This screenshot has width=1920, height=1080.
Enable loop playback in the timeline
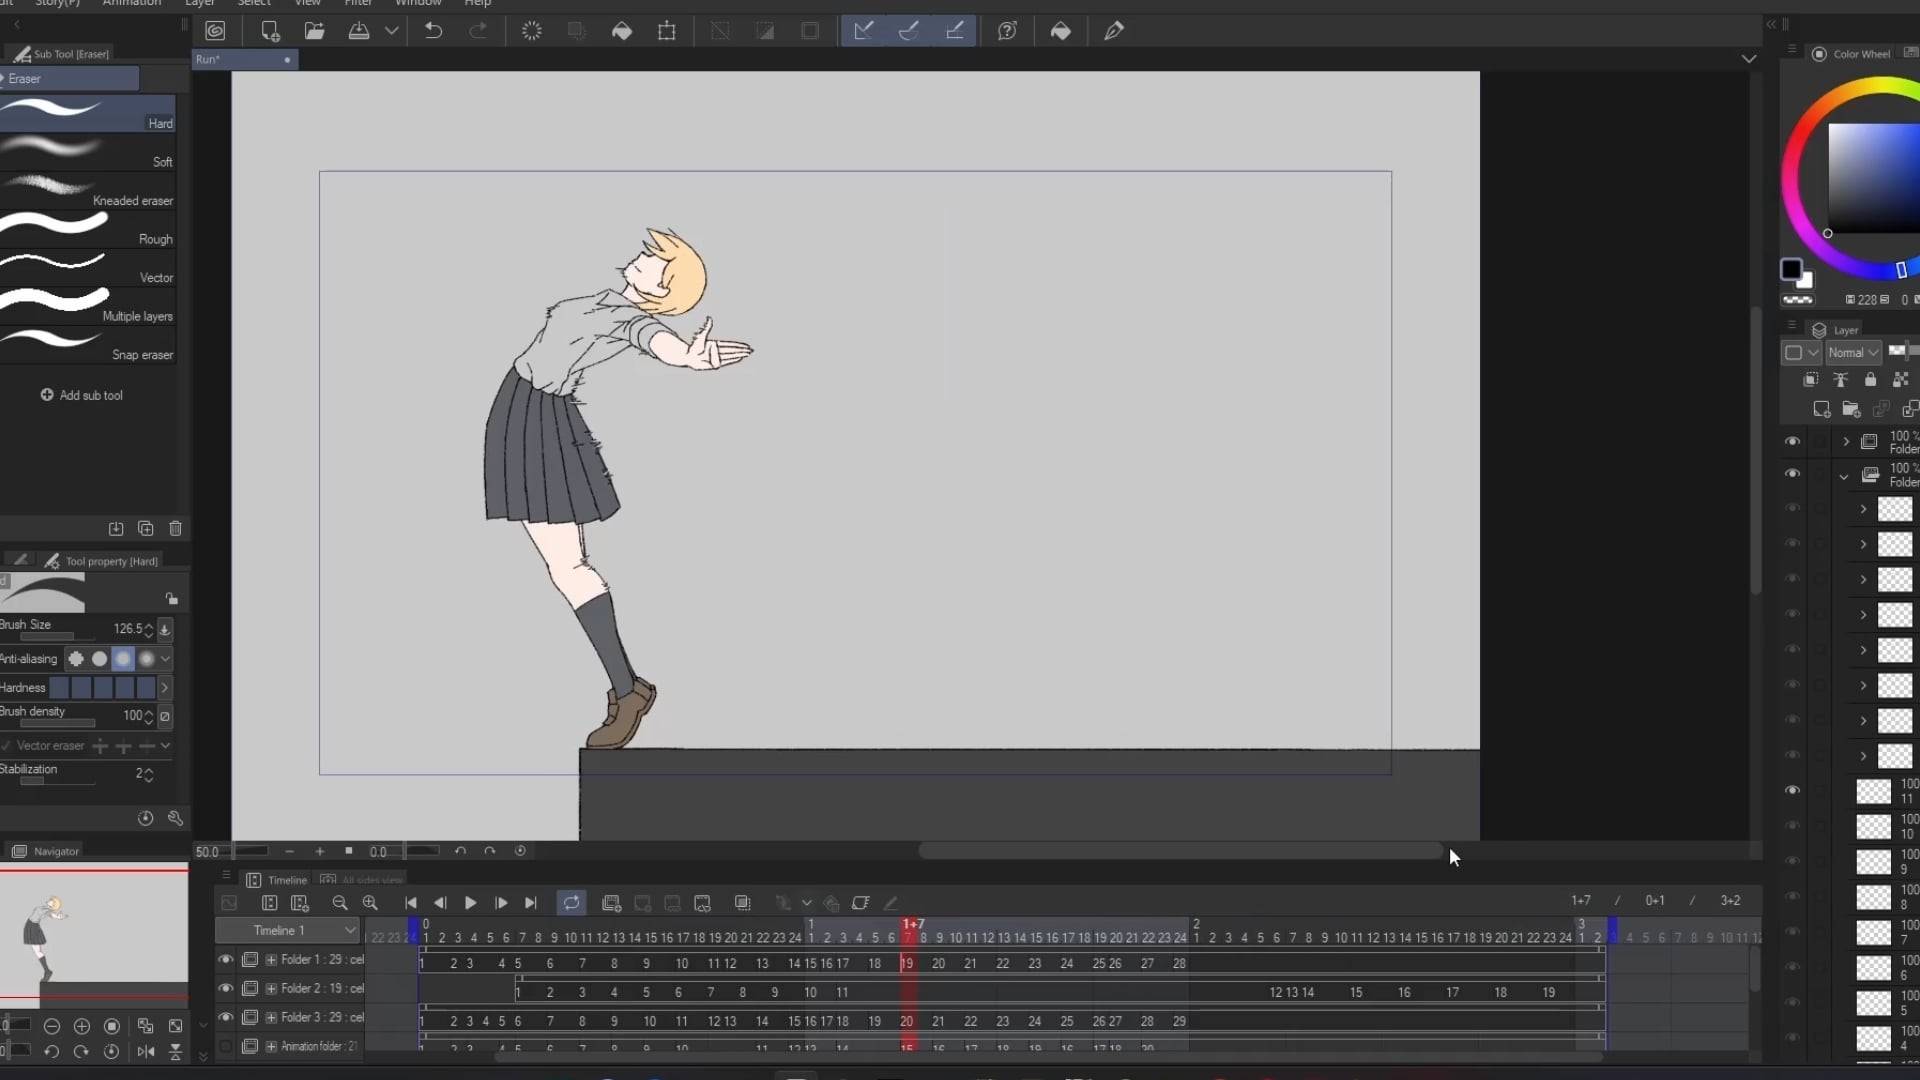570,902
